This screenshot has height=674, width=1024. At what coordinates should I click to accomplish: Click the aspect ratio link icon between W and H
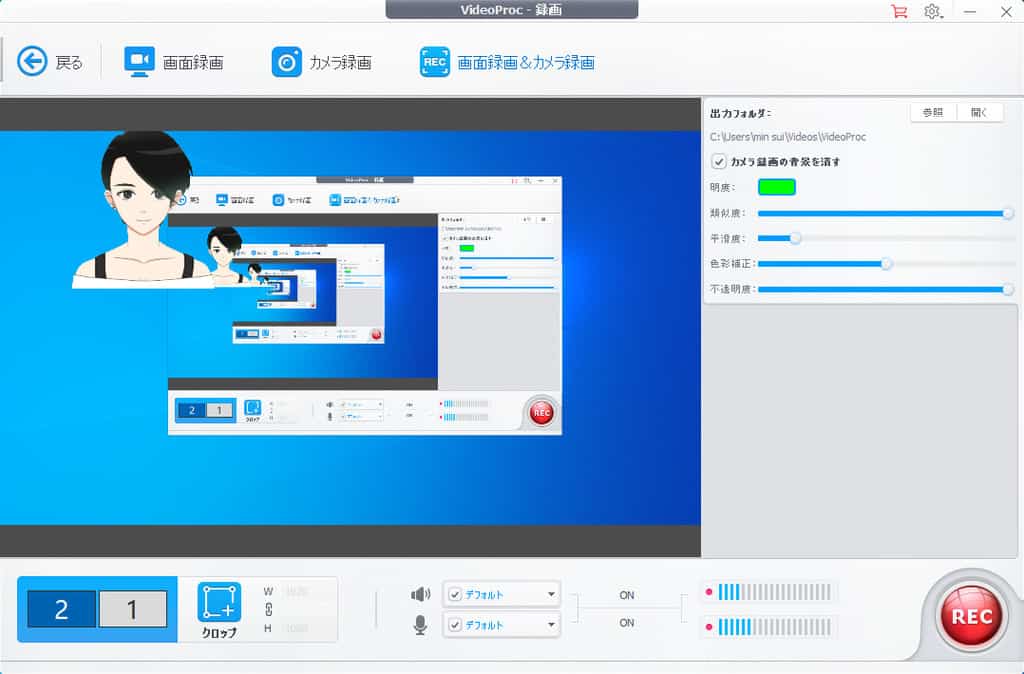[x=268, y=609]
